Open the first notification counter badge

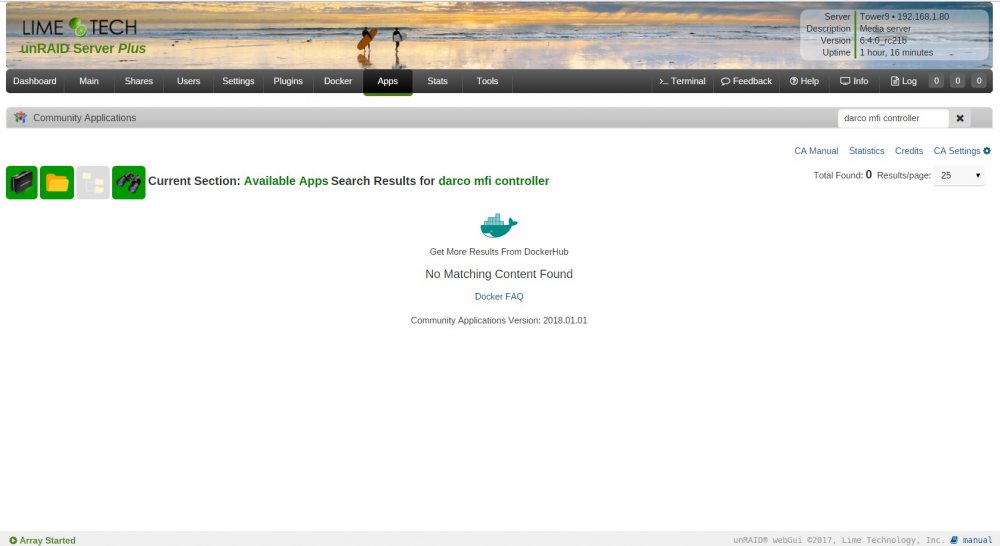[936, 81]
